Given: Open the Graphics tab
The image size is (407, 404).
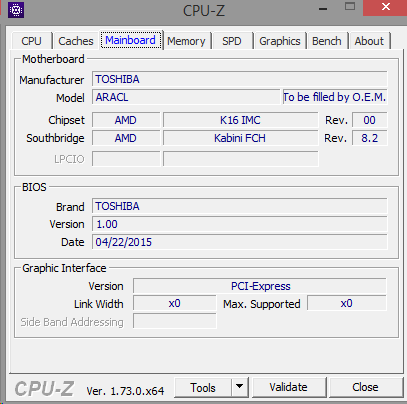Looking at the screenshot, I should click(280, 41).
